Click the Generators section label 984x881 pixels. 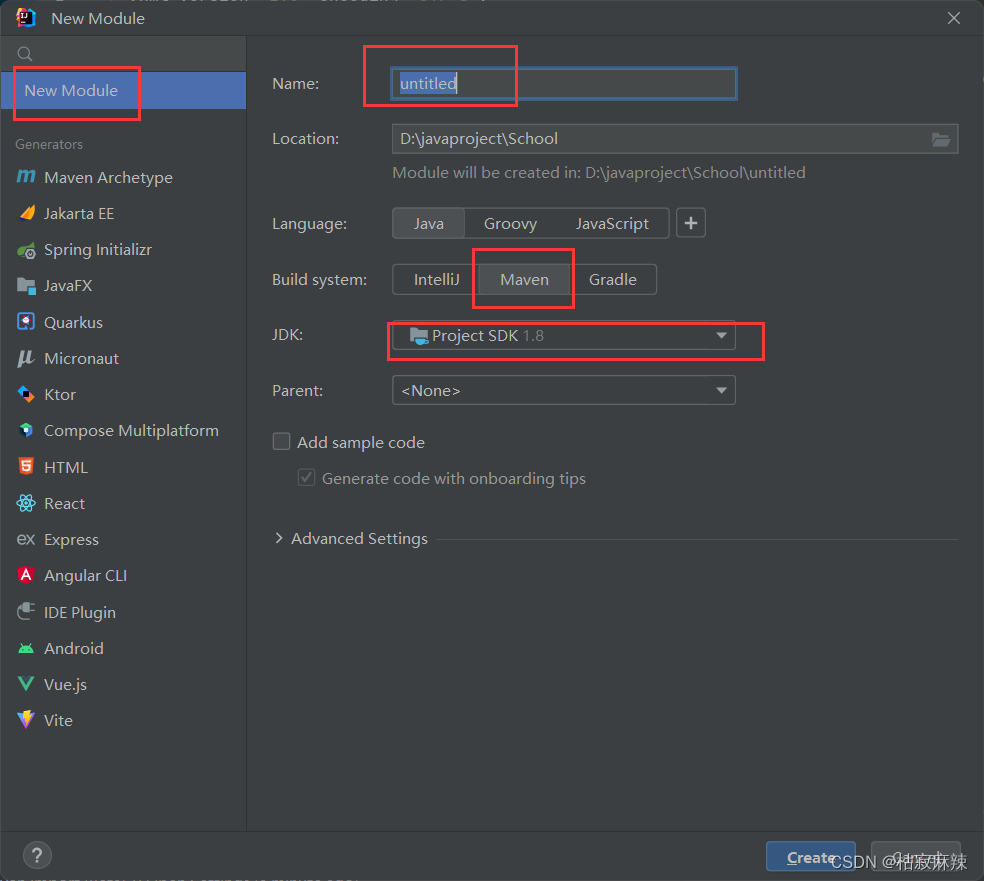pos(49,144)
